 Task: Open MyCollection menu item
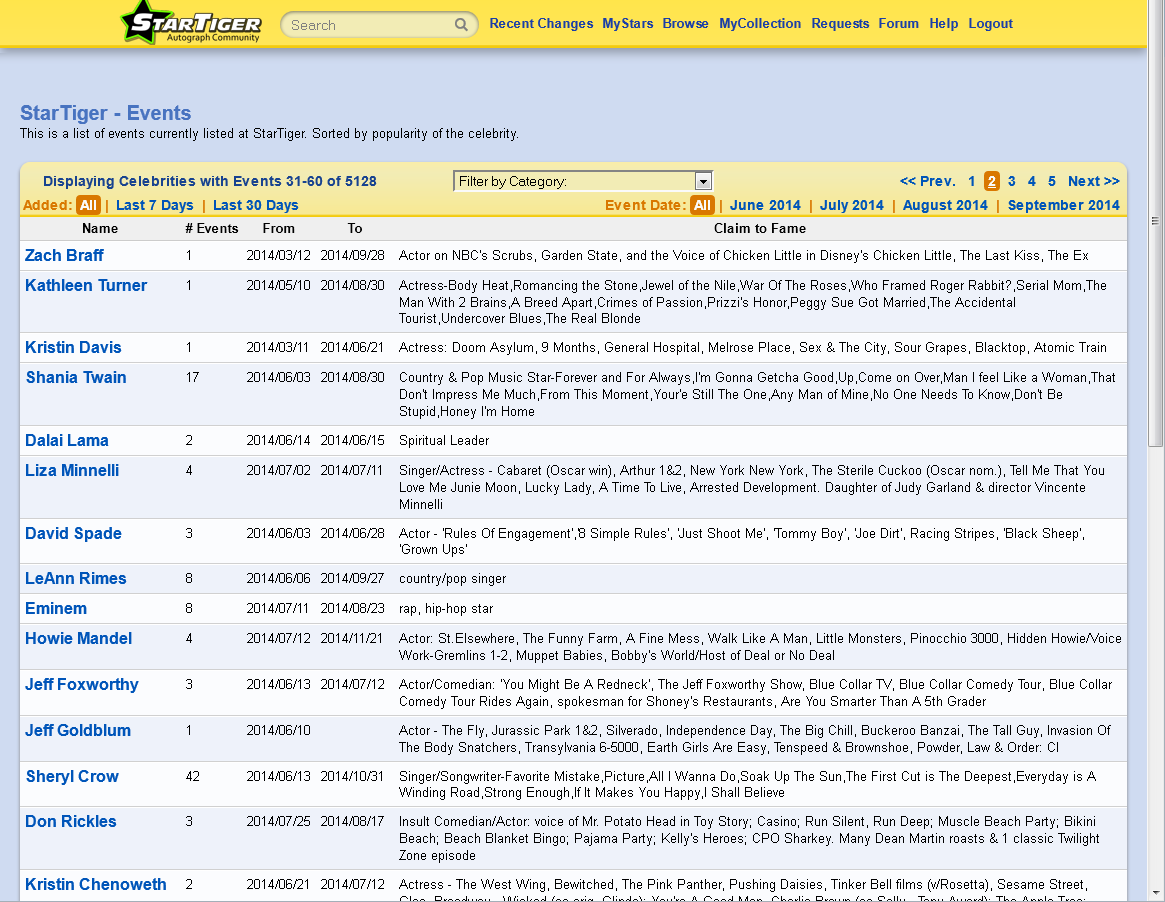[760, 23]
